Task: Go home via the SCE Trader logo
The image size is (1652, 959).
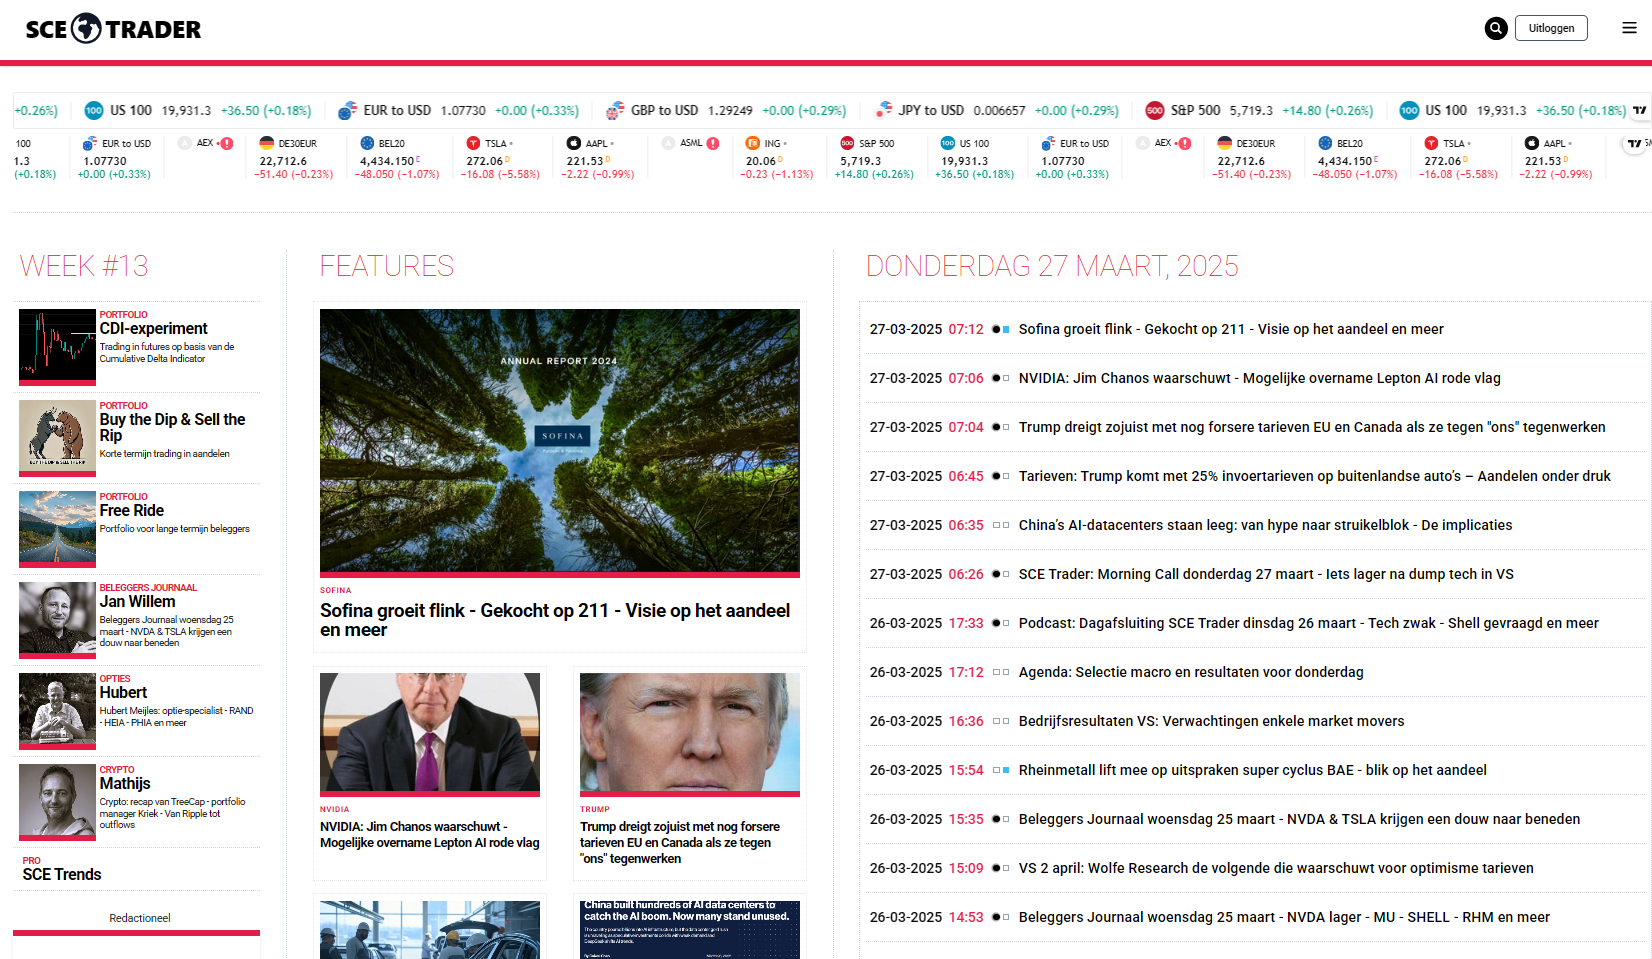Action: click(x=113, y=29)
